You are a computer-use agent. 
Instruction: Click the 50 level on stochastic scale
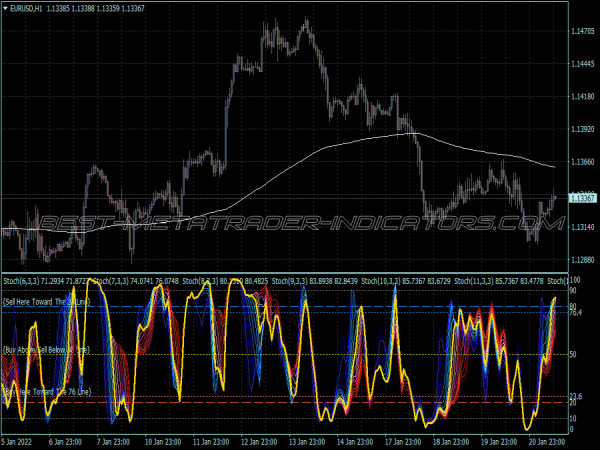(573, 355)
